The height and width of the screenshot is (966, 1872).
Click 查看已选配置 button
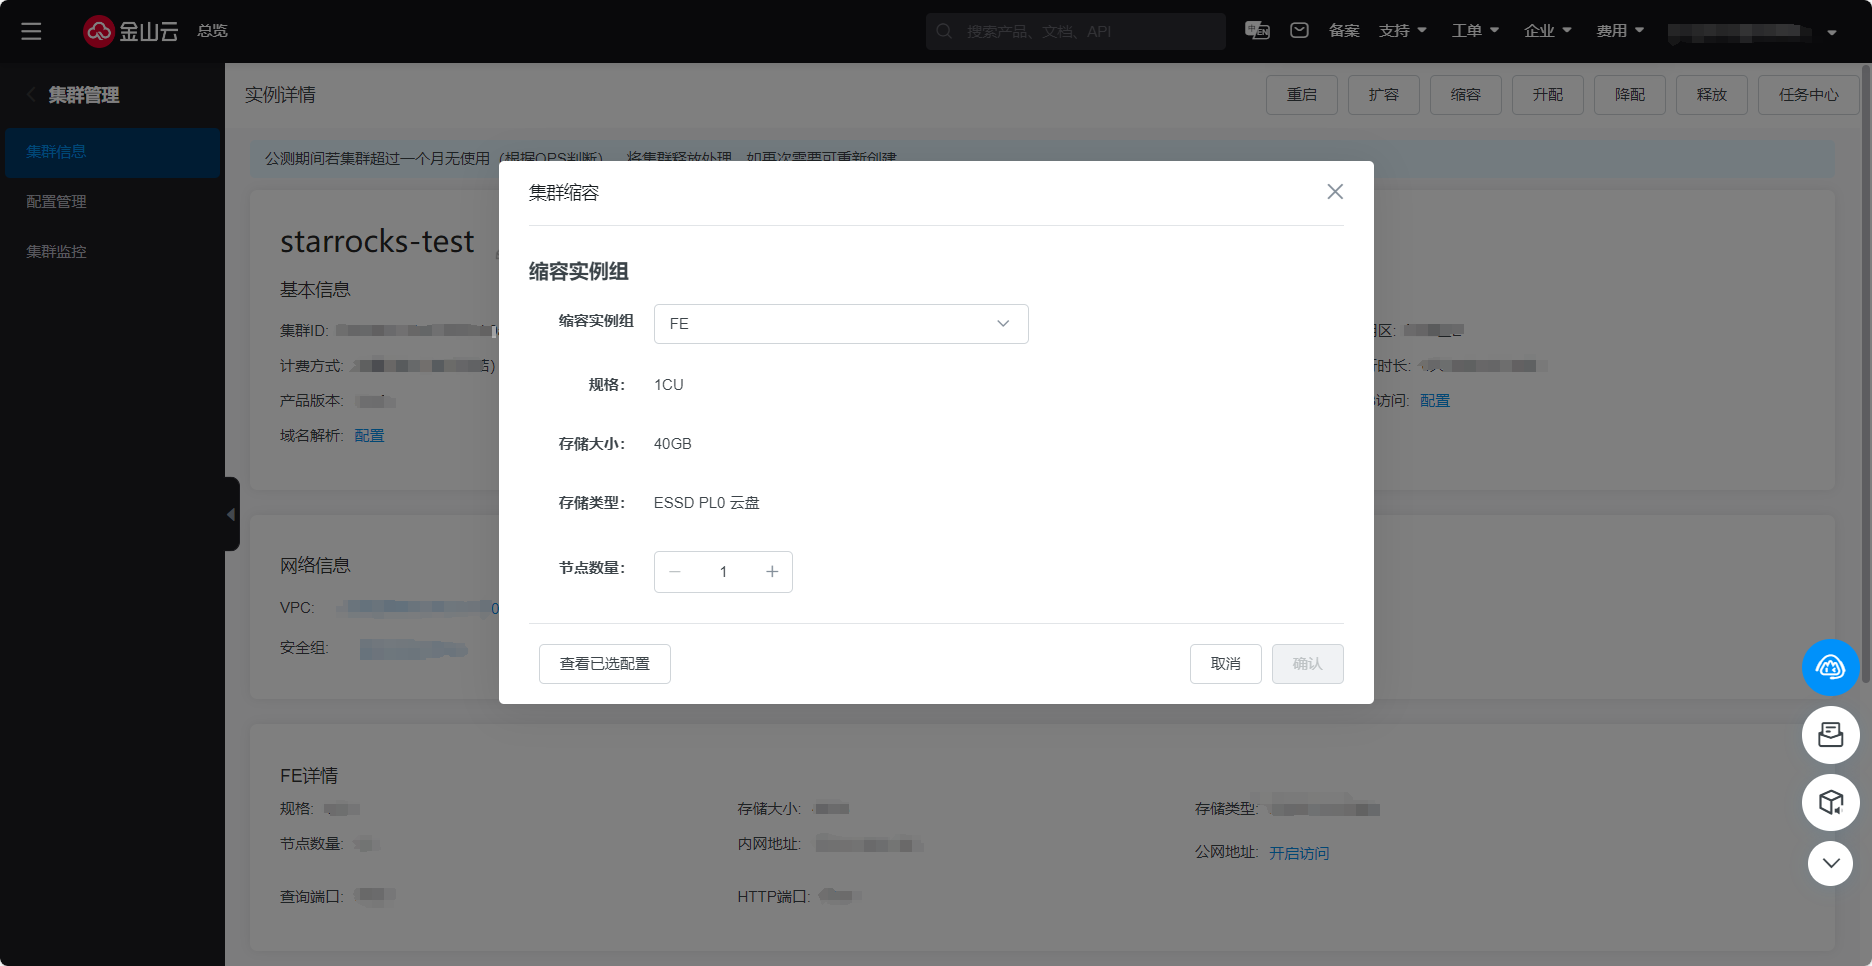point(604,664)
